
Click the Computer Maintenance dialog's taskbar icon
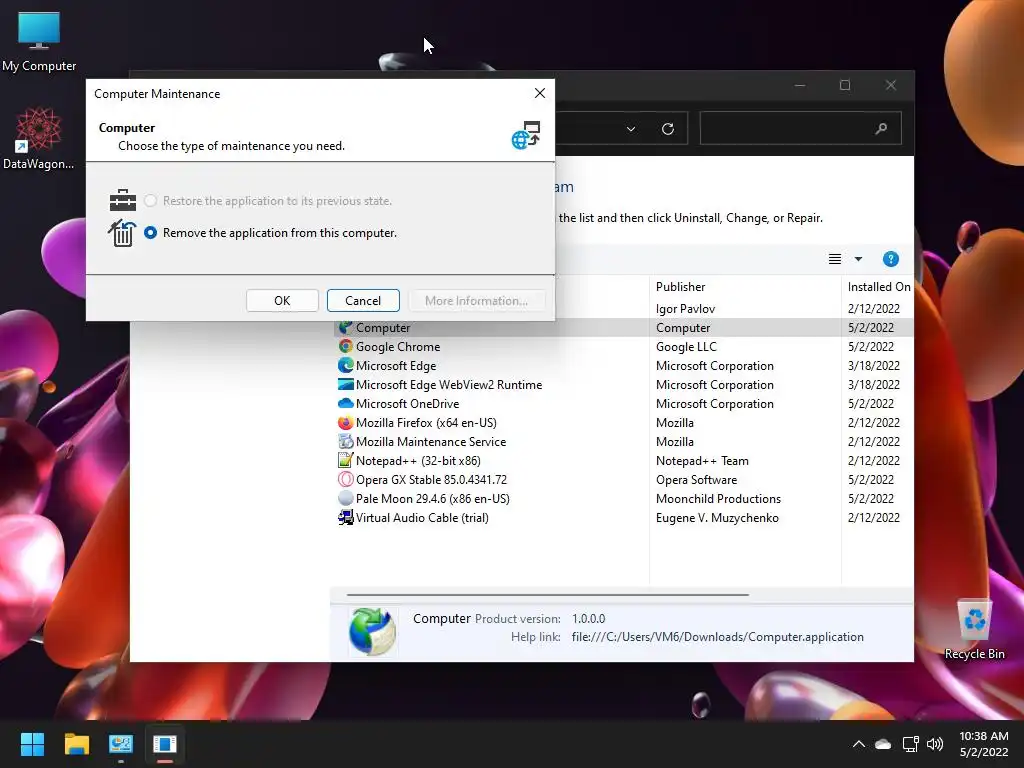coord(165,744)
